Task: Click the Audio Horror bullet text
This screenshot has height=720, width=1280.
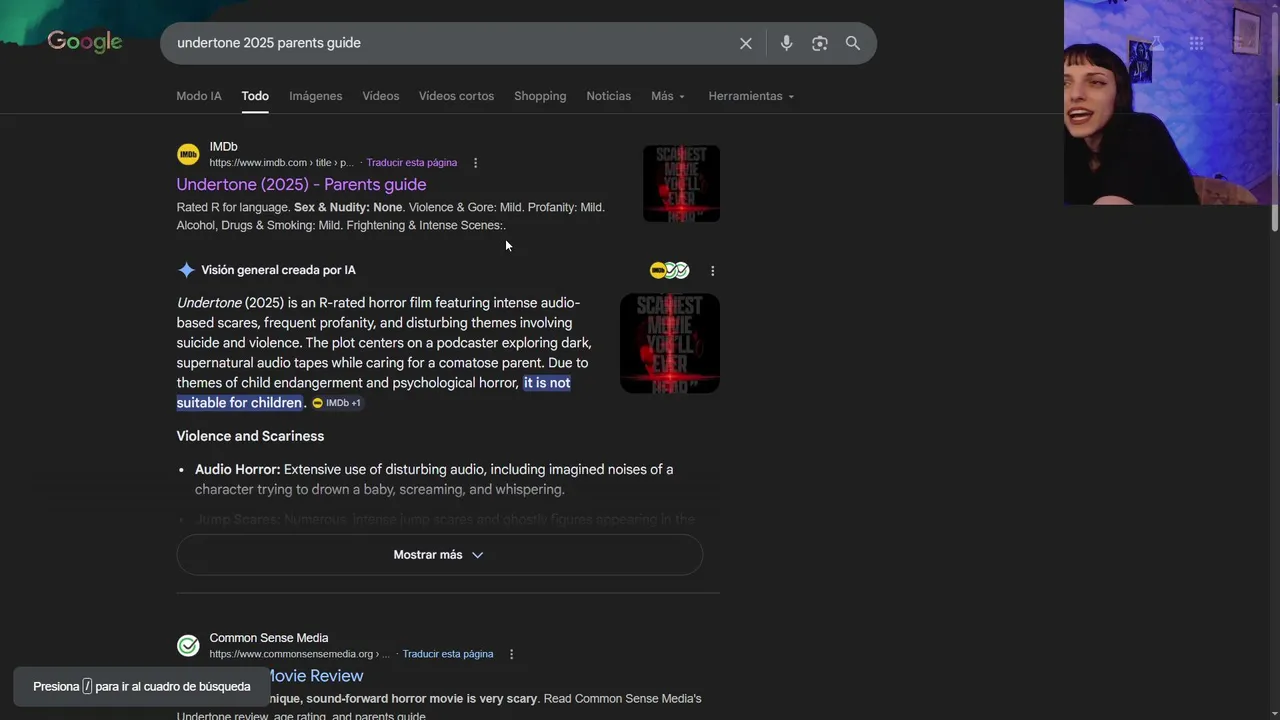Action: (x=434, y=479)
